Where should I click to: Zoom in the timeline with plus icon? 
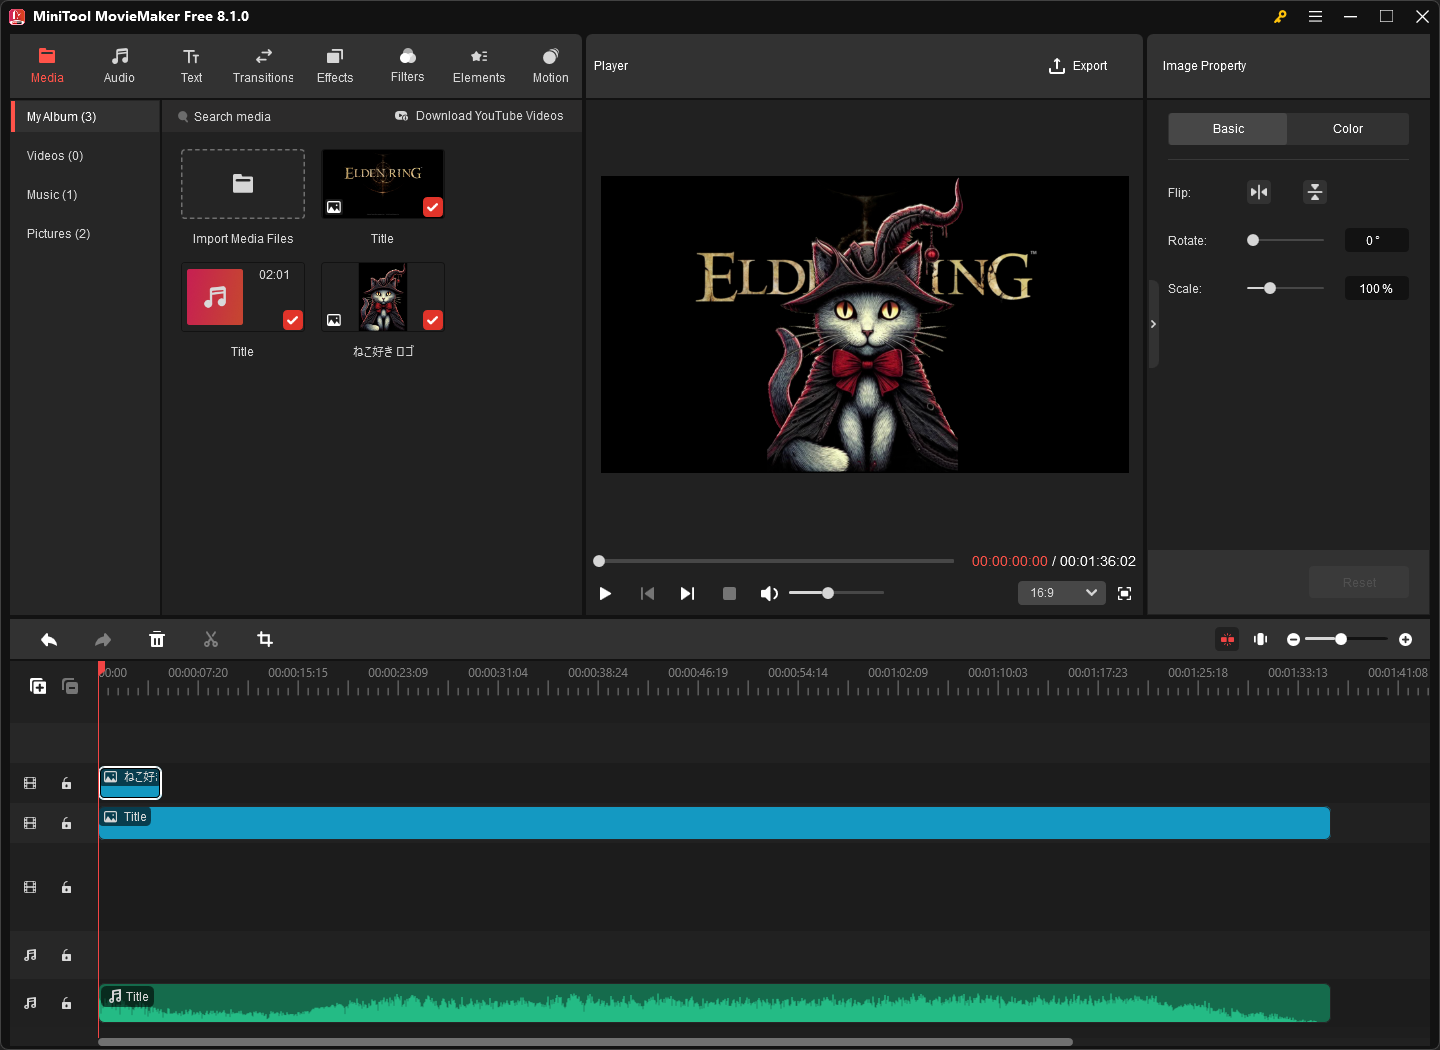coord(1405,640)
